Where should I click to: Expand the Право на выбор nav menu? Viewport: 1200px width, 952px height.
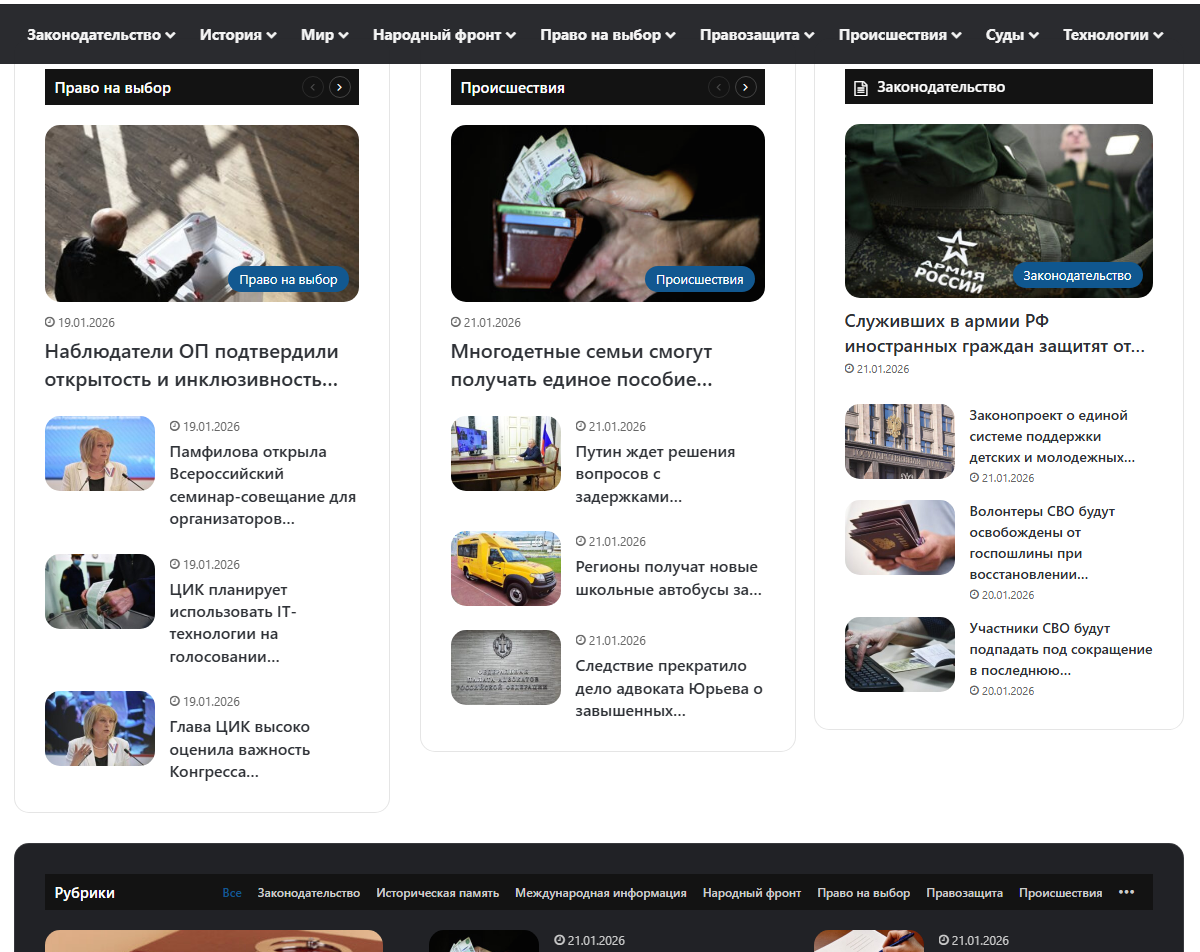point(608,35)
